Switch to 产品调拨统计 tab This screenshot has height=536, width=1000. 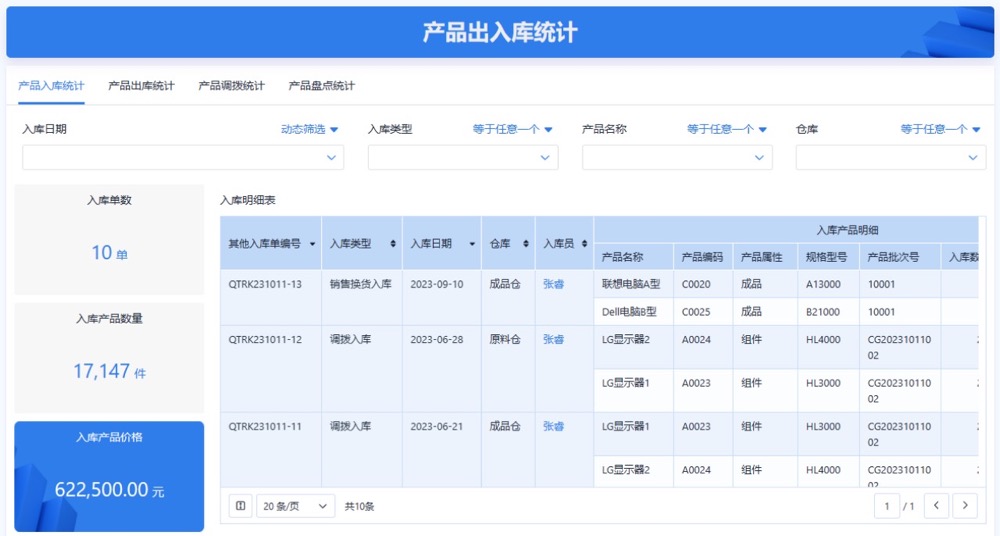tap(231, 86)
